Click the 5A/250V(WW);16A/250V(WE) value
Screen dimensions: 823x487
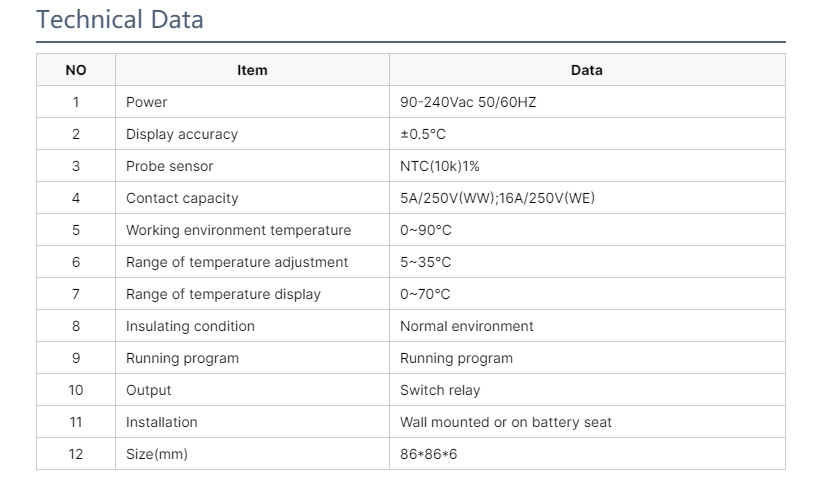(497, 198)
